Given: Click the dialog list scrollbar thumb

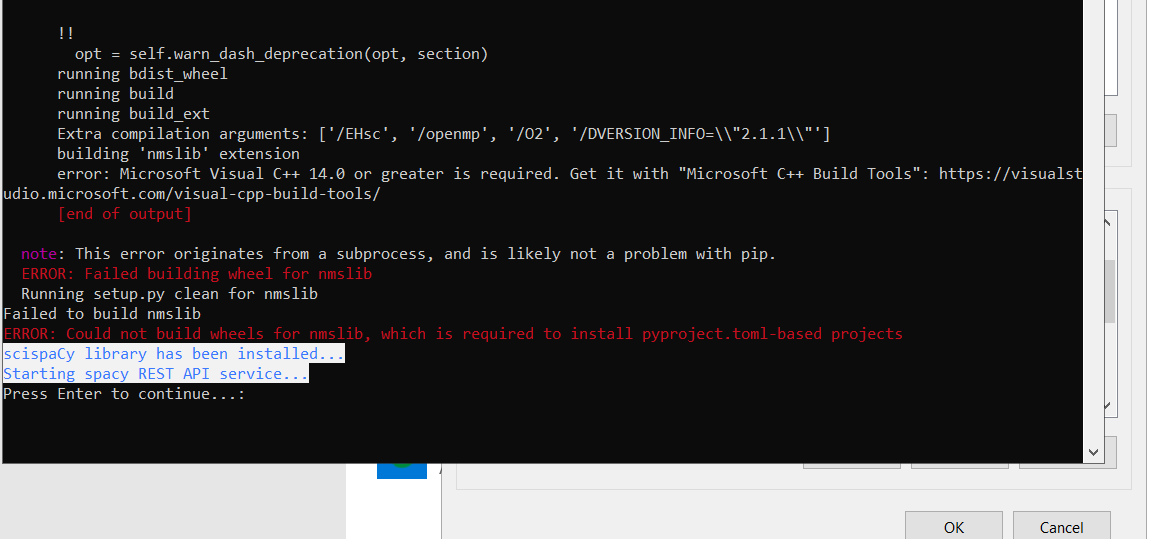Looking at the screenshot, I should [x=1109, y=291].
